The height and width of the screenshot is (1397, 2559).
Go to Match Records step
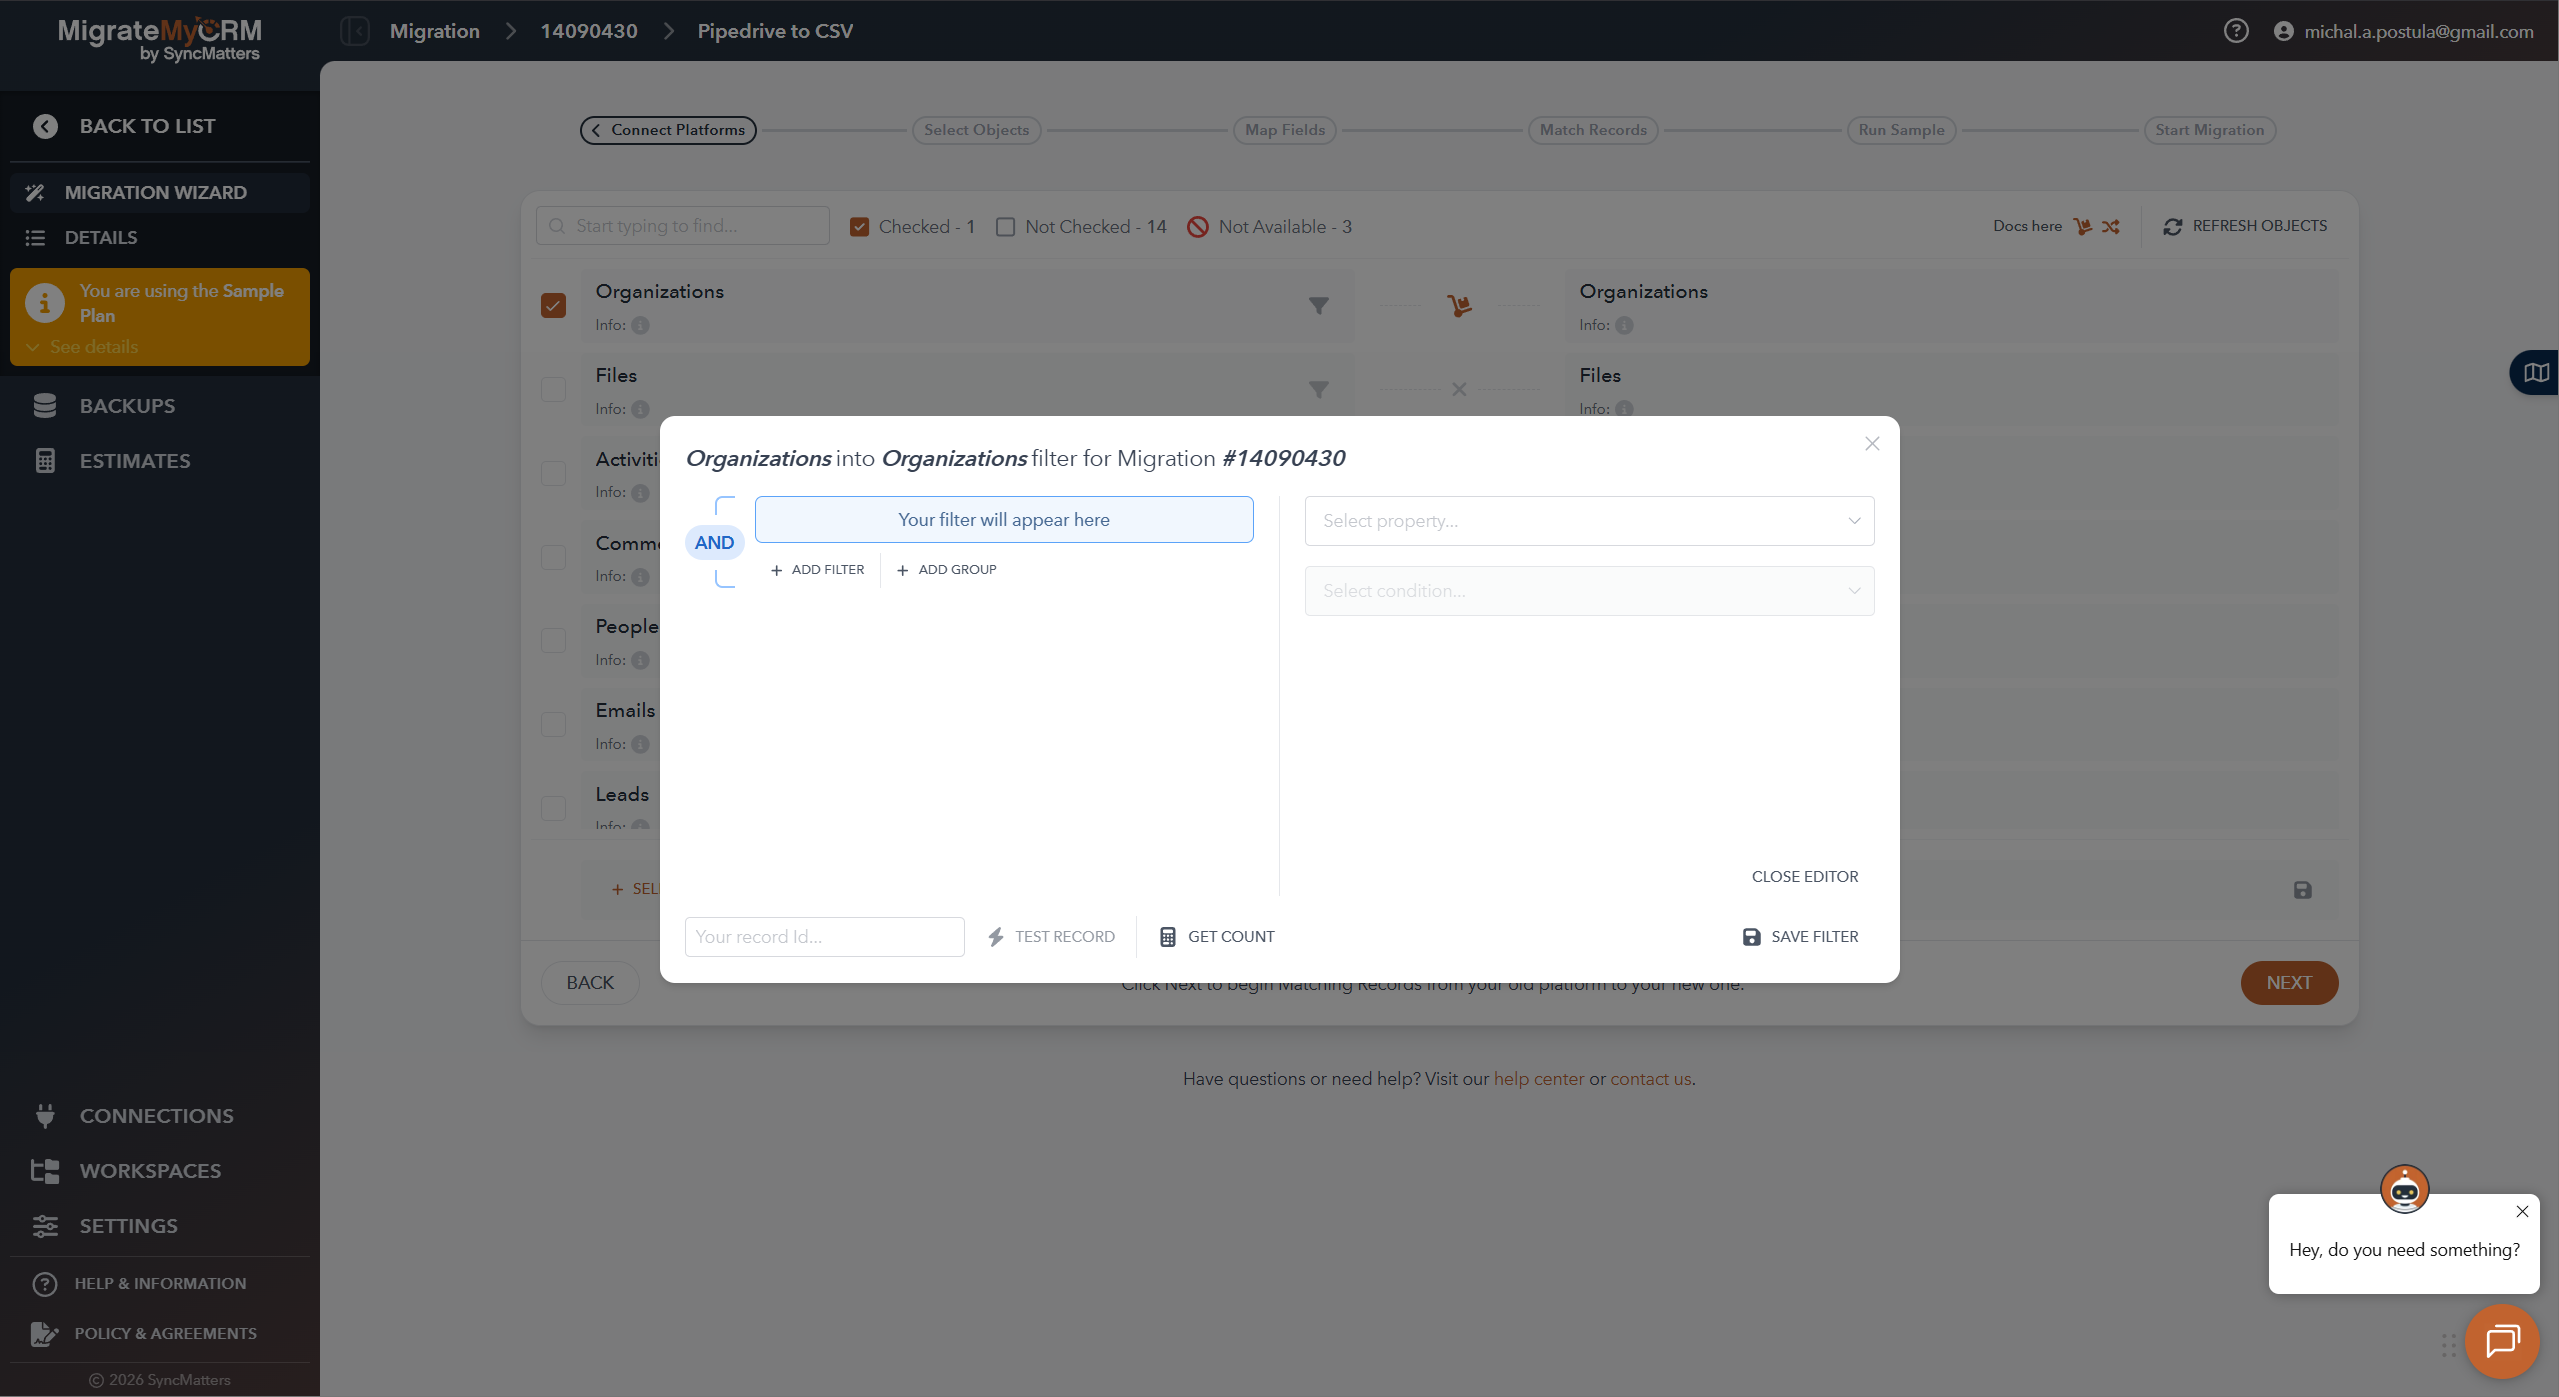click(x=1593, y=130)
